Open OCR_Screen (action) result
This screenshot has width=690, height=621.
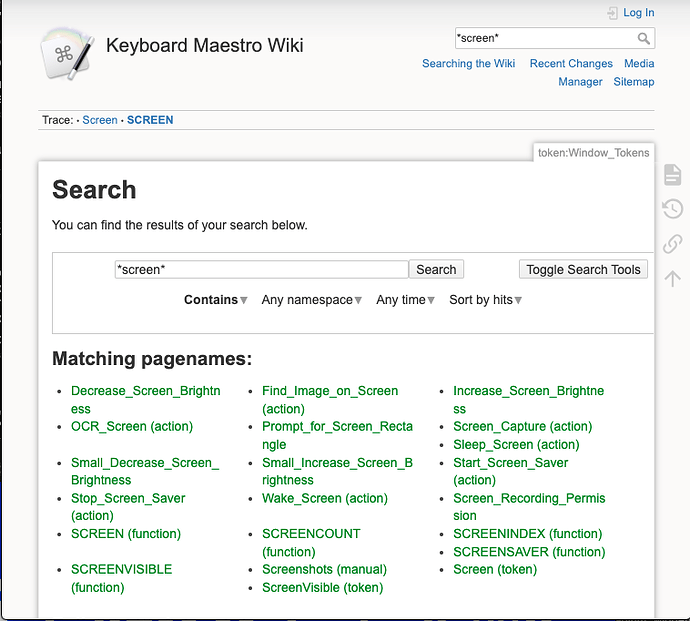(132, 426)
